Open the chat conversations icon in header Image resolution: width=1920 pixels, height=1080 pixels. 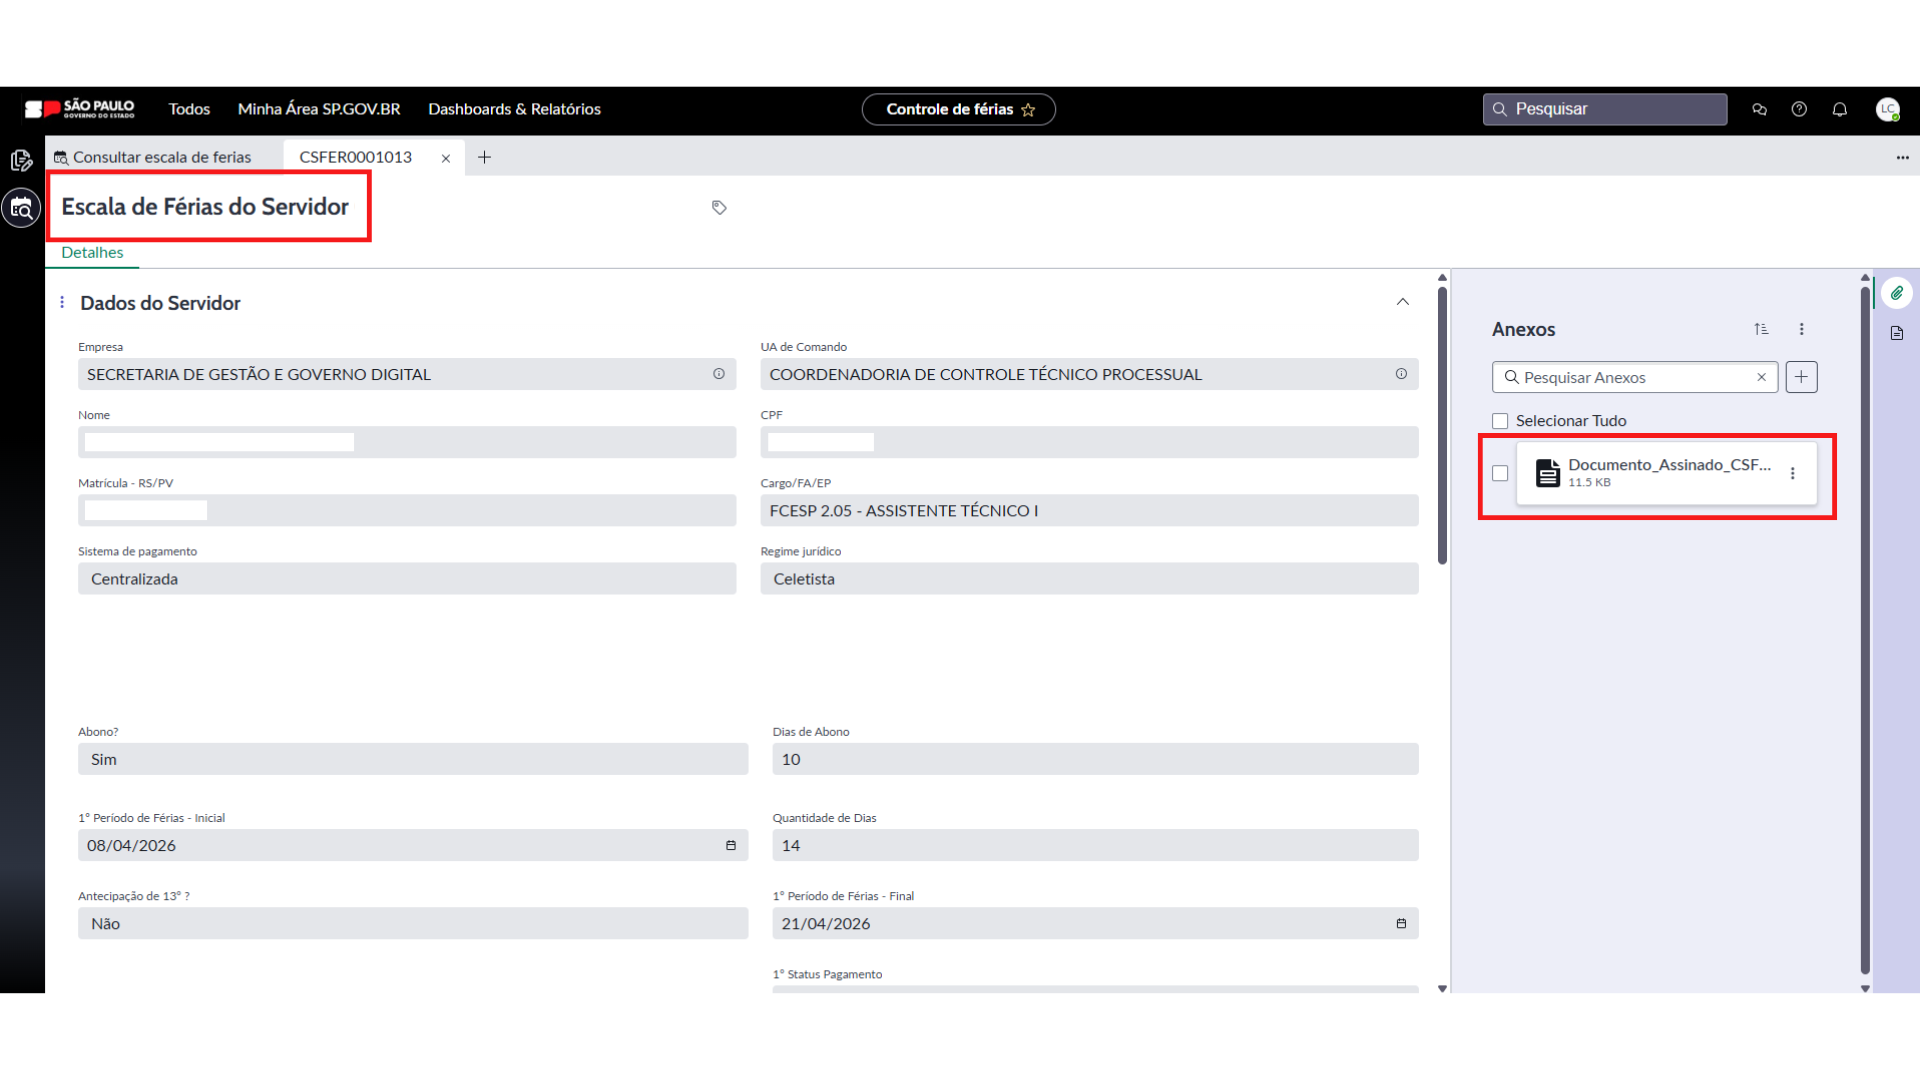[x=1759, y=109]
